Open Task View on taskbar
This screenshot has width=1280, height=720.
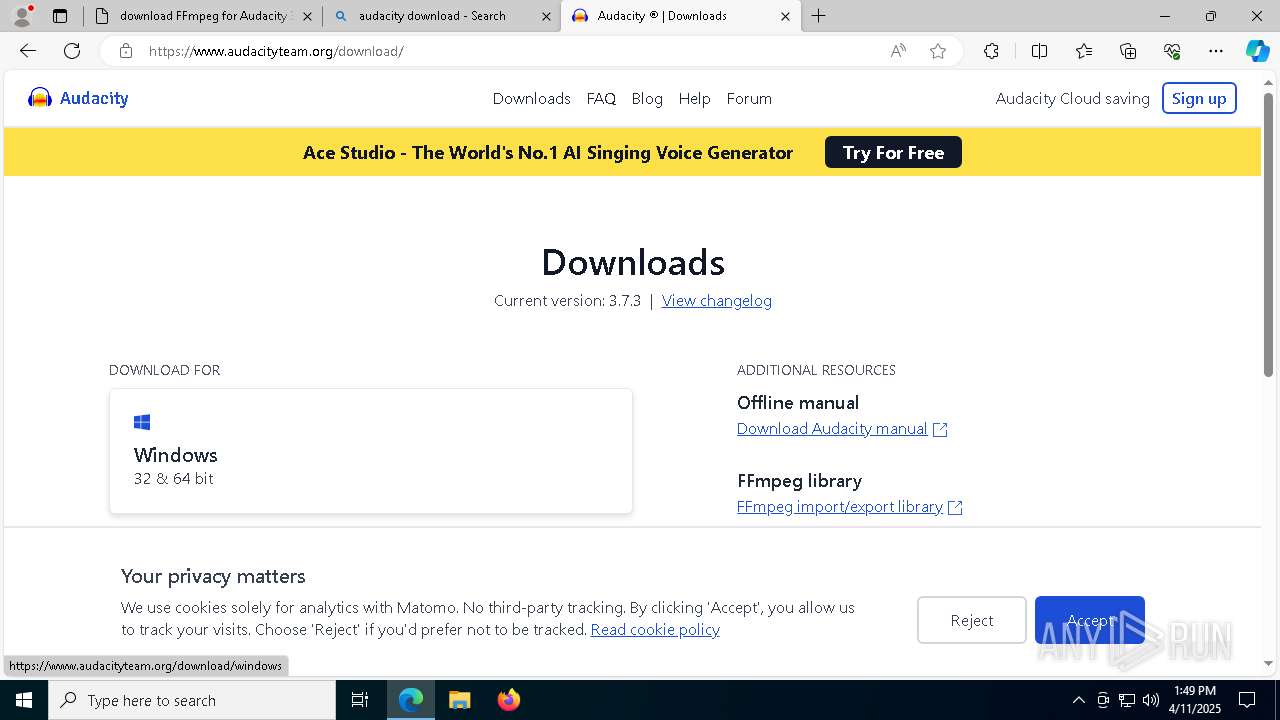[x=360, y=700]
